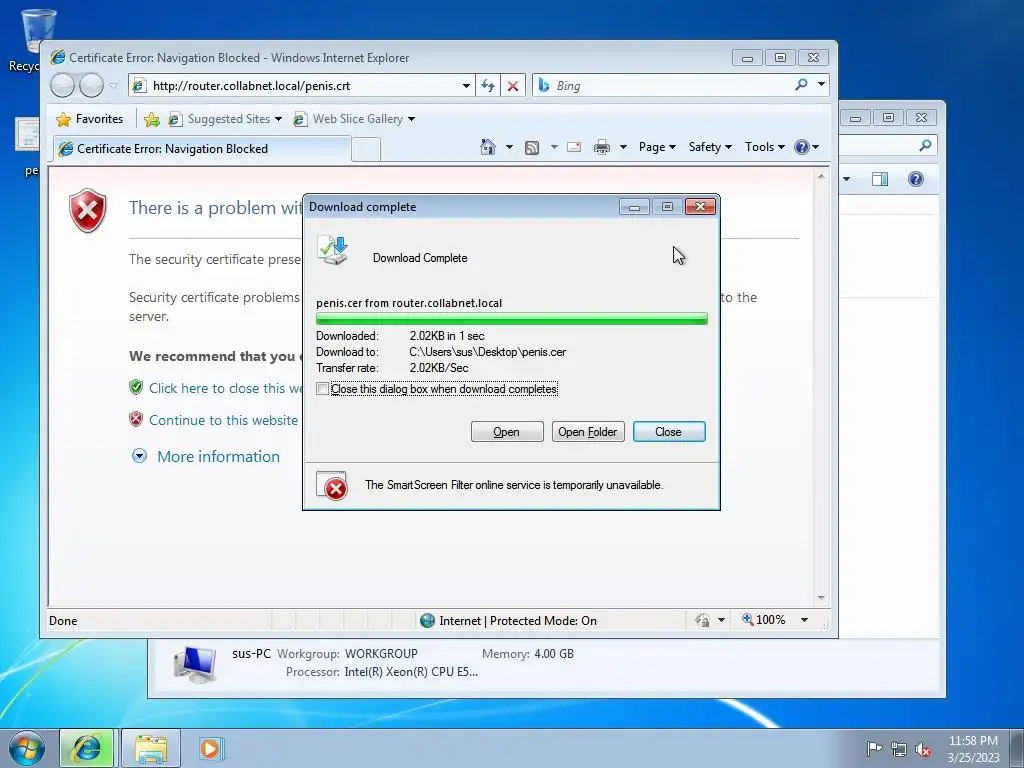
Task: Open the recent pages dropdown arrow
Action: coord(114,86)
